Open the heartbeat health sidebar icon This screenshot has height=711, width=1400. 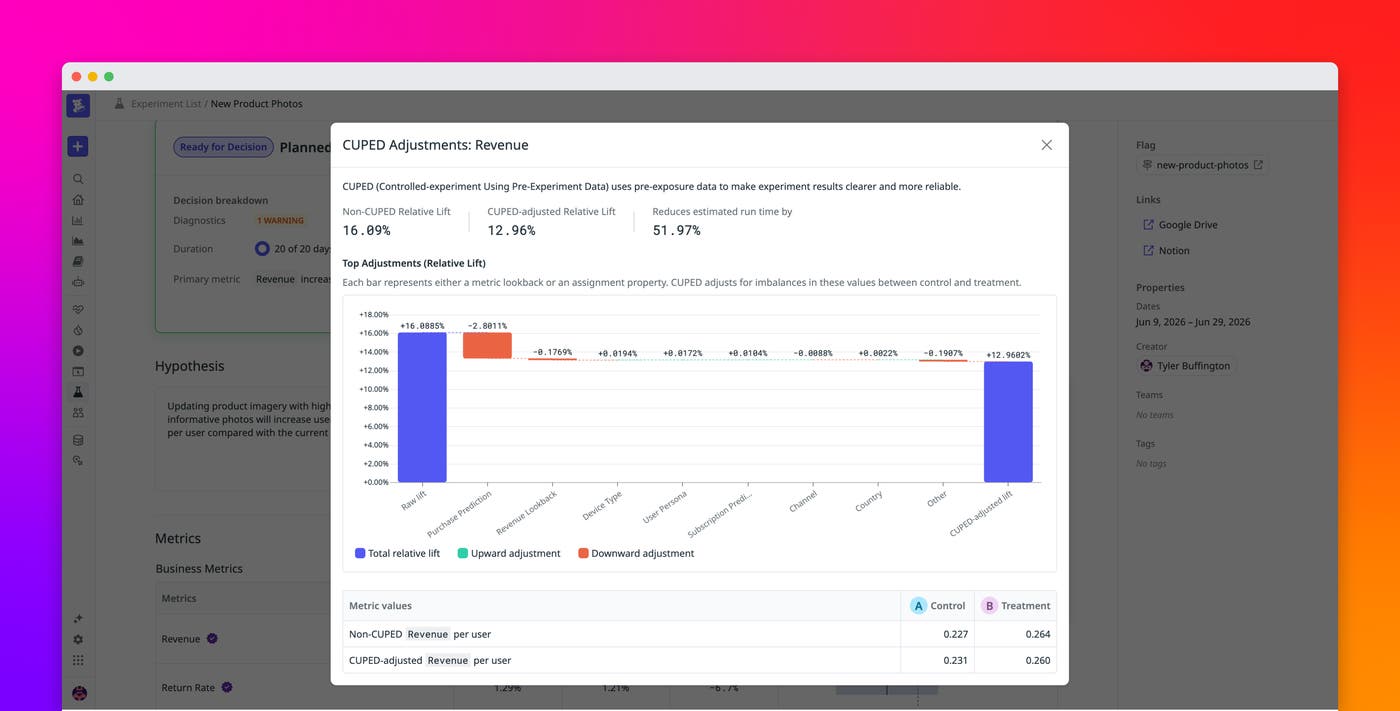[78, 309]
